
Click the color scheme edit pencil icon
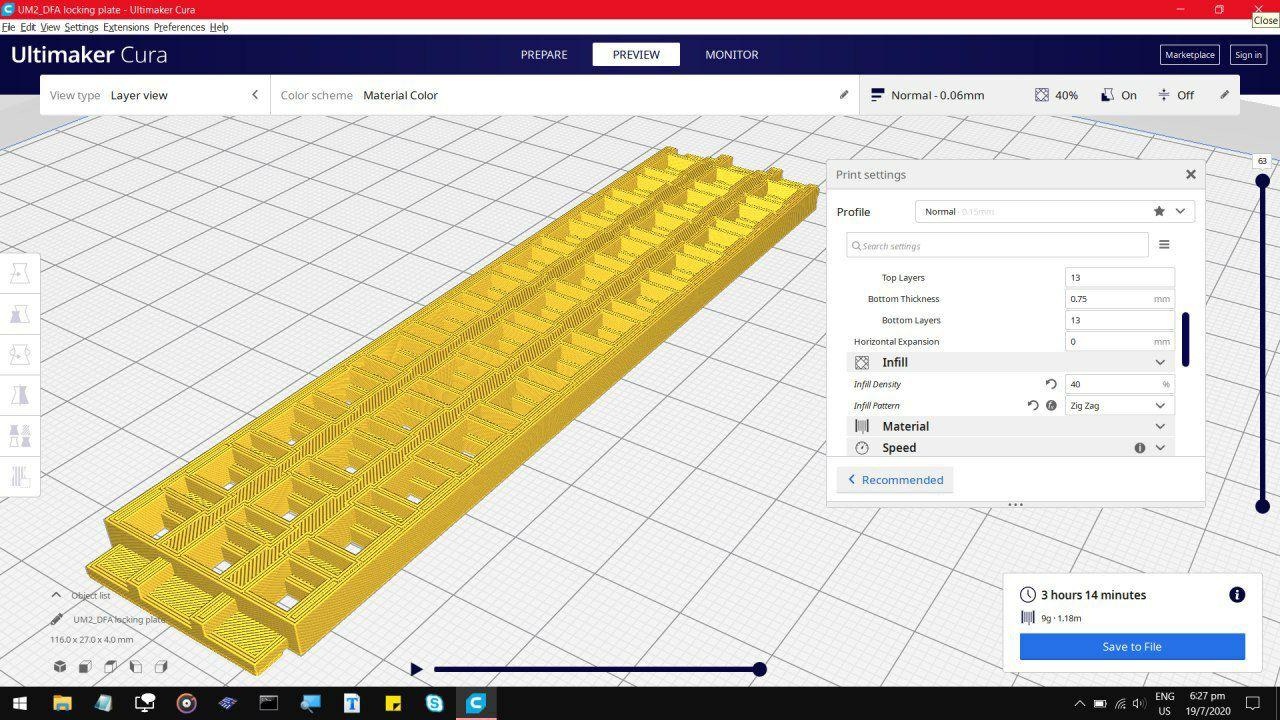843,95
